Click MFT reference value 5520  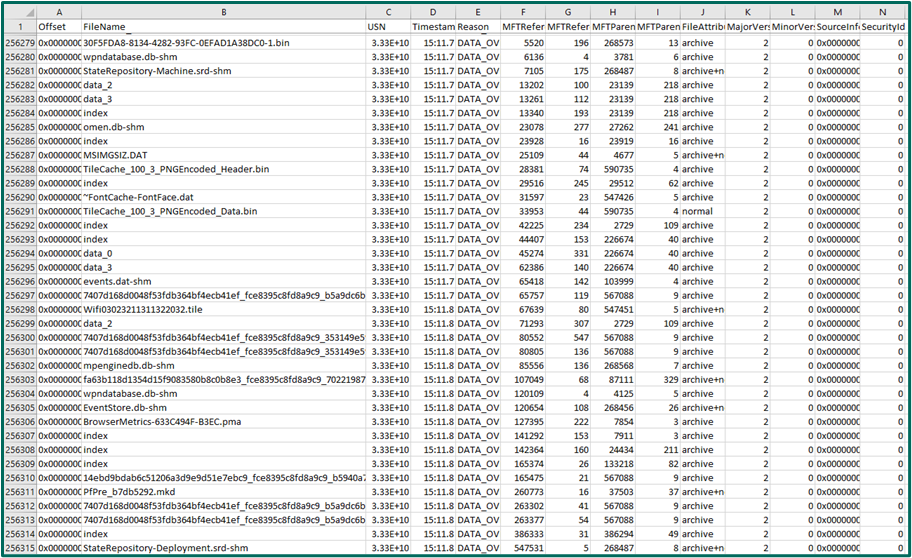(x=523, y=43)
